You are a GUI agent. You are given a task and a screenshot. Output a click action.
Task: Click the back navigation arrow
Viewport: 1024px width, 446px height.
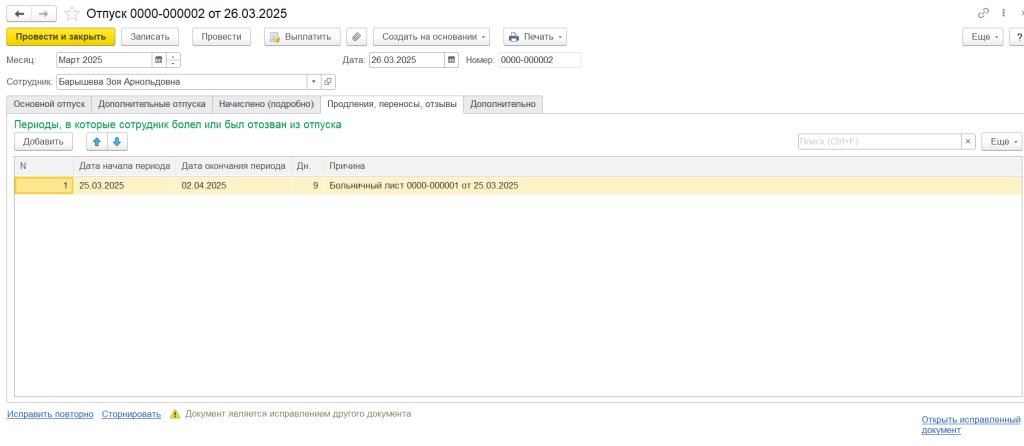click(20, 13)
